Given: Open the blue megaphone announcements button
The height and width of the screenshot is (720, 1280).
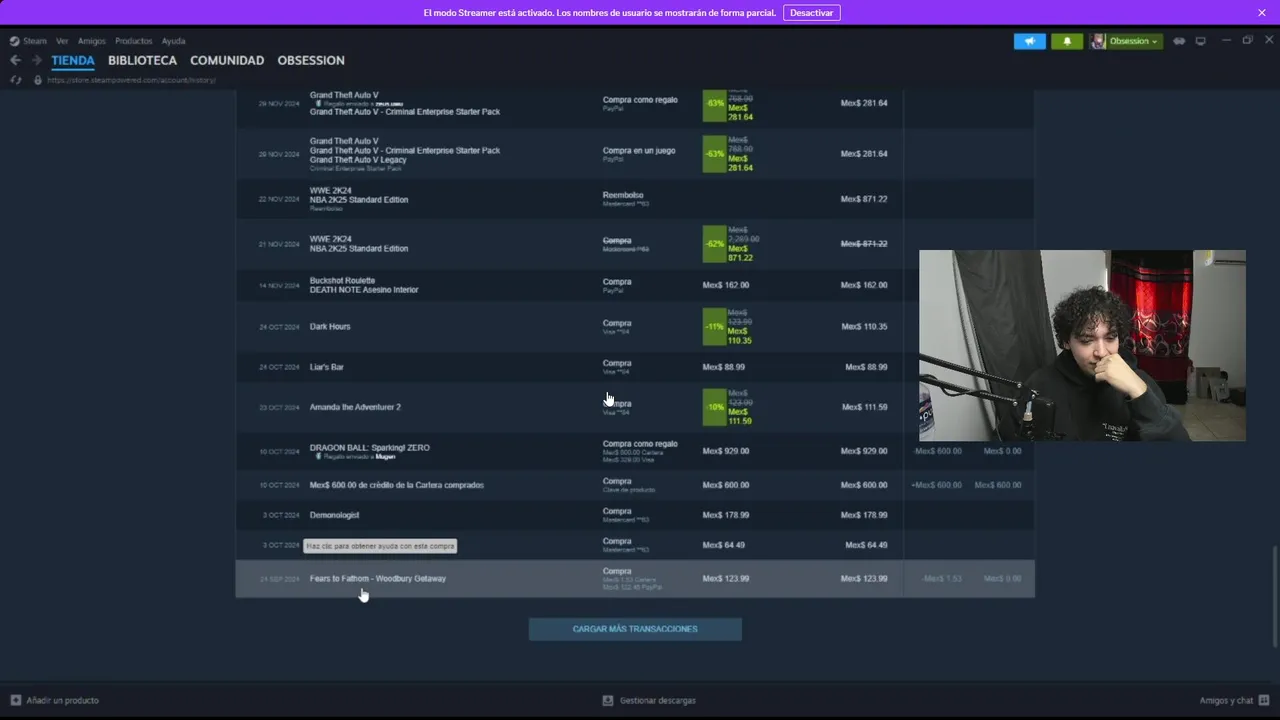Looking at the screenshot, I should pyautogui.click(x=1029, y=41).
